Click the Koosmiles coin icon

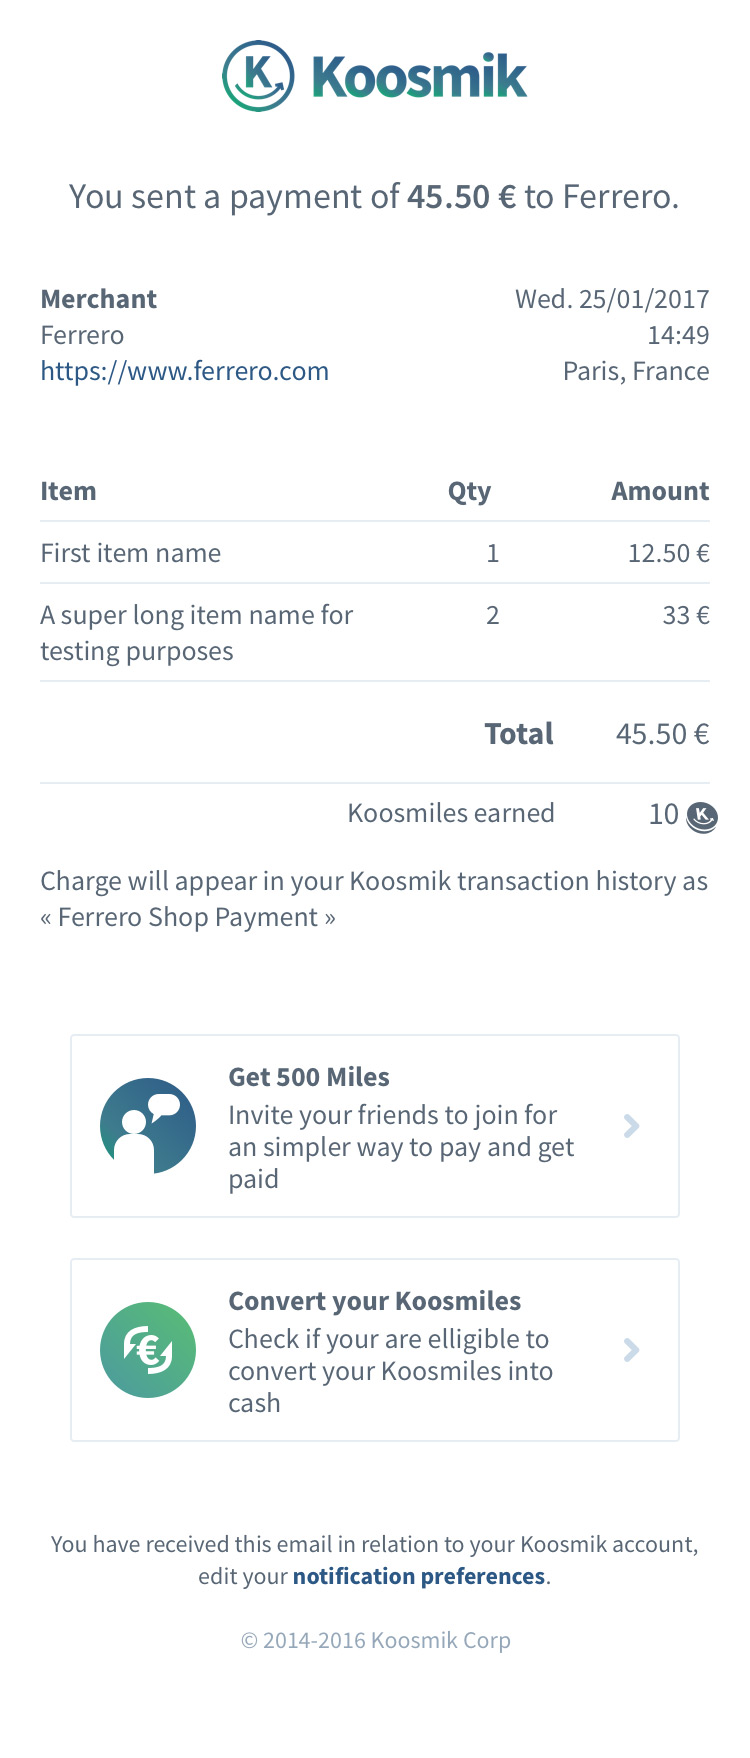(702, 817)
